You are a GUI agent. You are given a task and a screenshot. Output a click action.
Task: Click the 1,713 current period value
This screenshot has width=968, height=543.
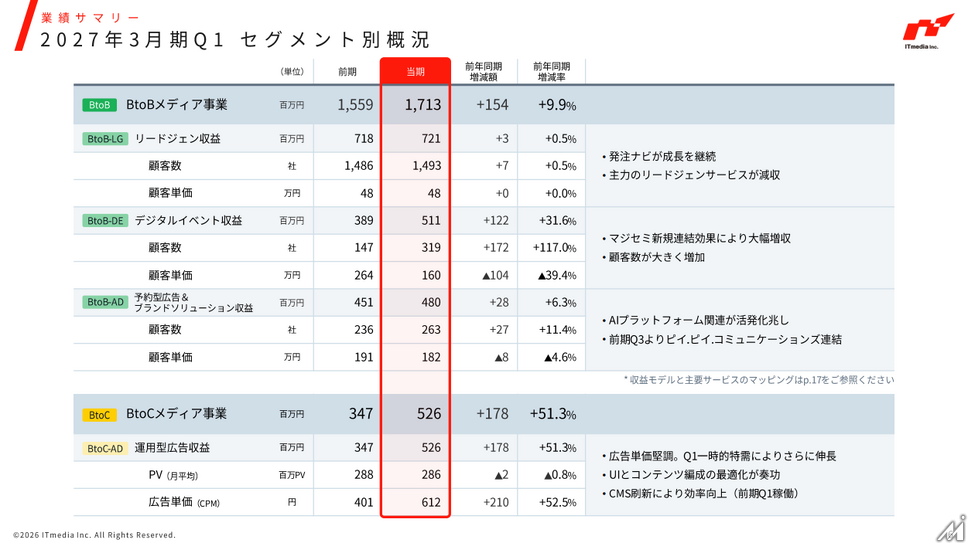pyautogui.click(x=423, y=105)
